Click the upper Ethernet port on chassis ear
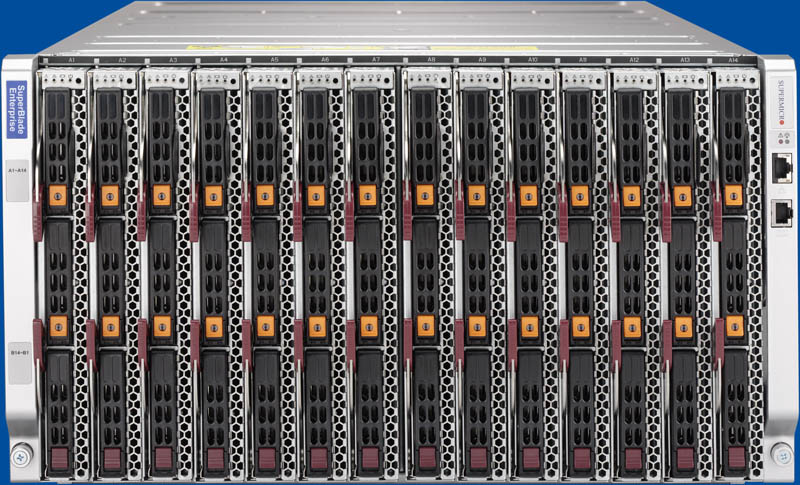Screen dimensions: 800x485 782,168
